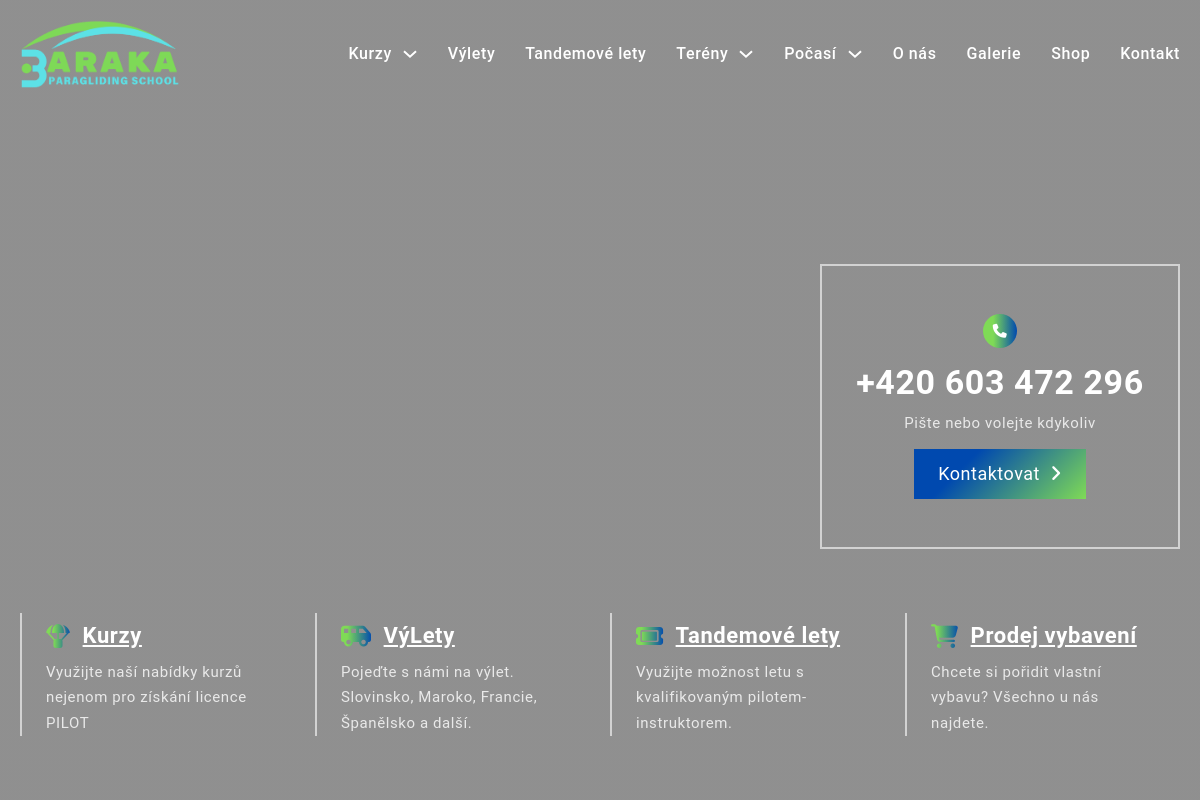The image size is (1200, 800).
Task: Expand the Terény menu chevron
Action: pos(746,54)
